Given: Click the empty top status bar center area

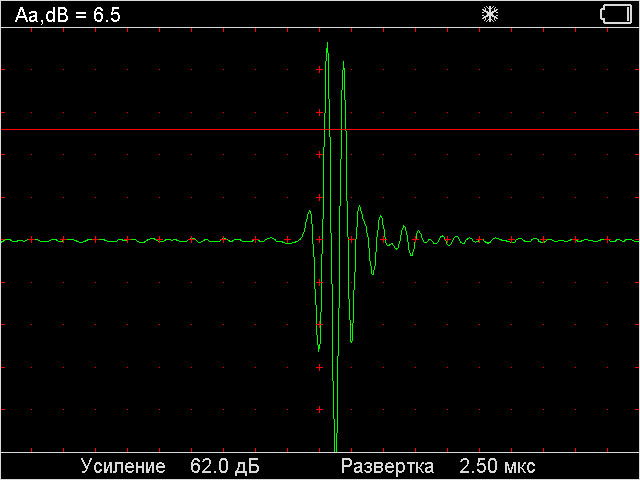Looking at the screenshot, I should point(300,14).
